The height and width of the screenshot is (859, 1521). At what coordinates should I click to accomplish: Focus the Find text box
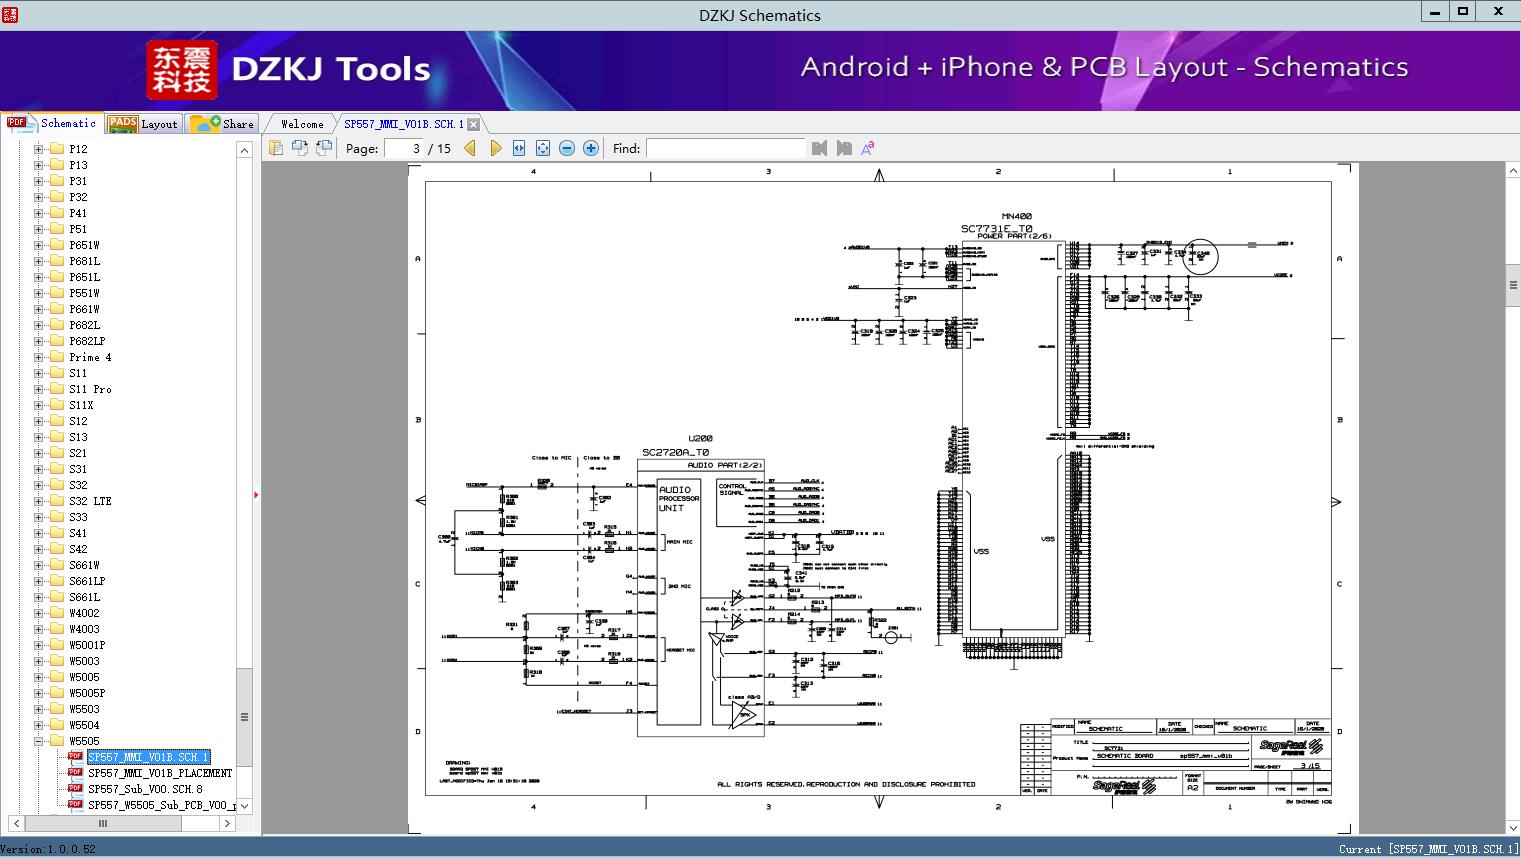pos(725,148)
